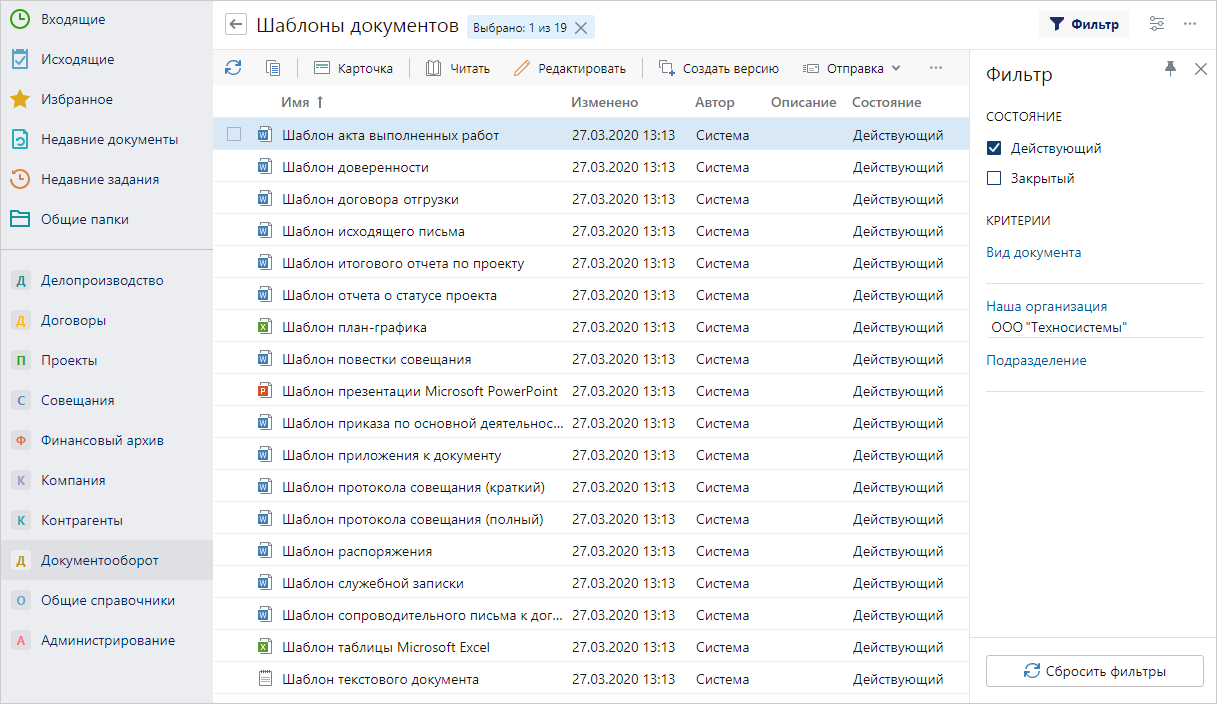
Task: Open the Избранное star folder
Action: 76,99
